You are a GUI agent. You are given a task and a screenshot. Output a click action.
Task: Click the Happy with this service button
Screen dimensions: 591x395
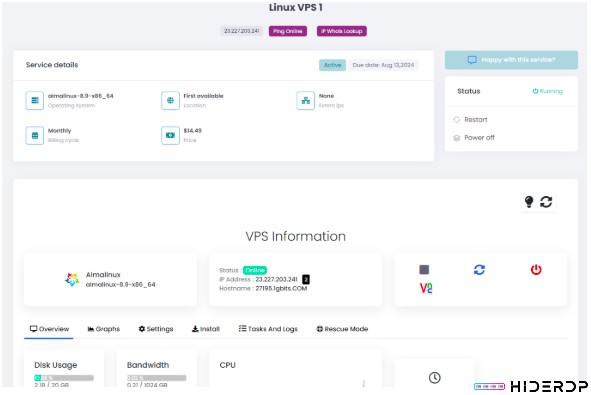tap(511, 60)
